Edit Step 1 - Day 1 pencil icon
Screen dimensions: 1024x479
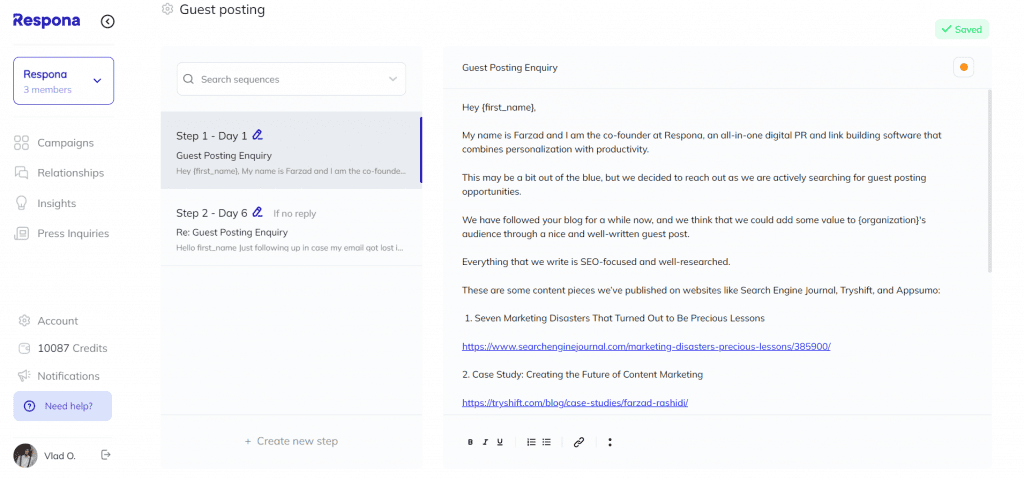257,136
